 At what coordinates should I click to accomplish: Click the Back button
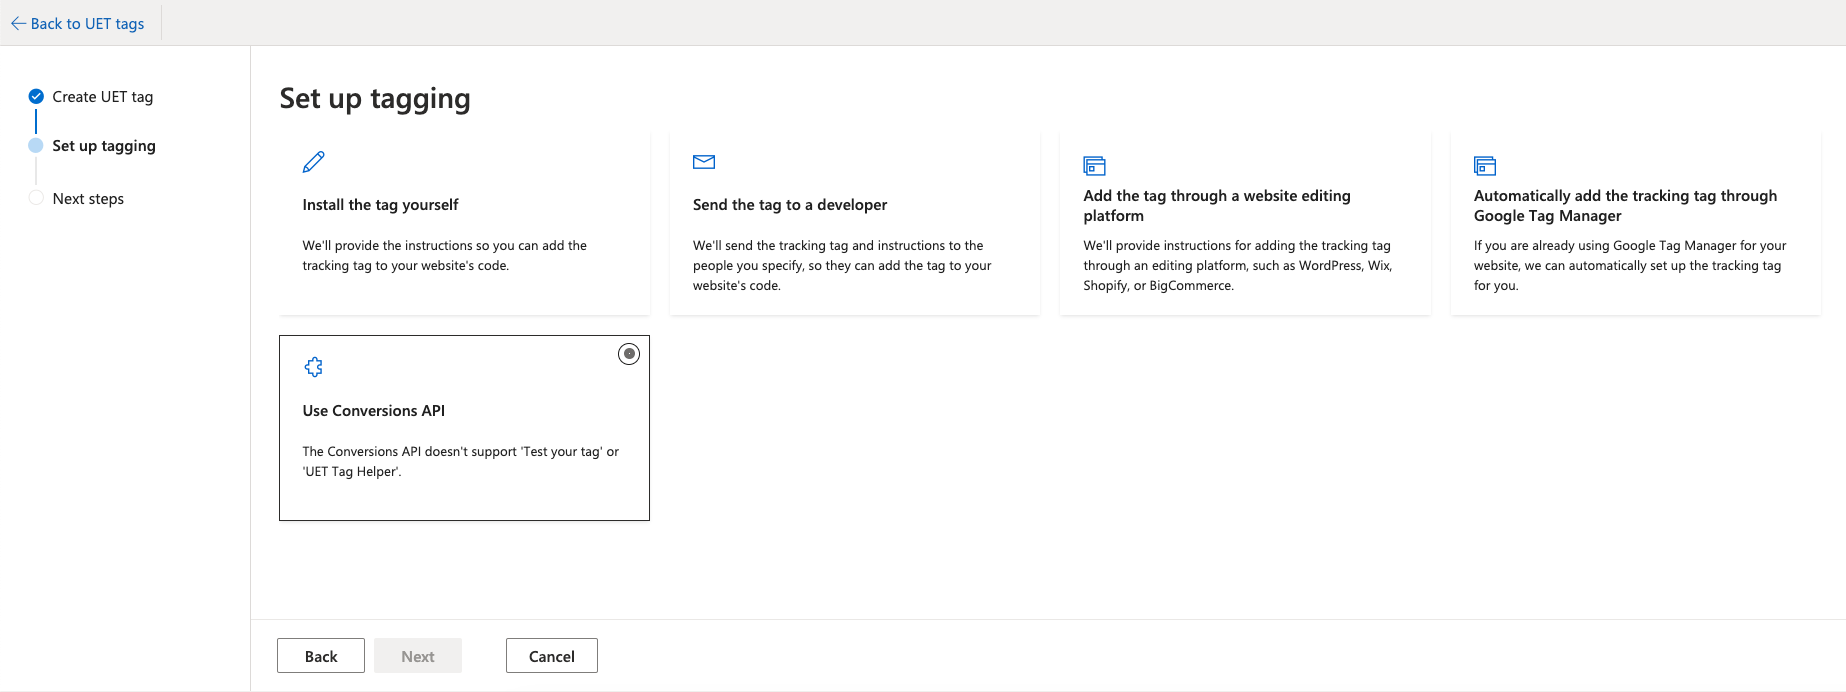pyautogui.click(x=321, y=656)
